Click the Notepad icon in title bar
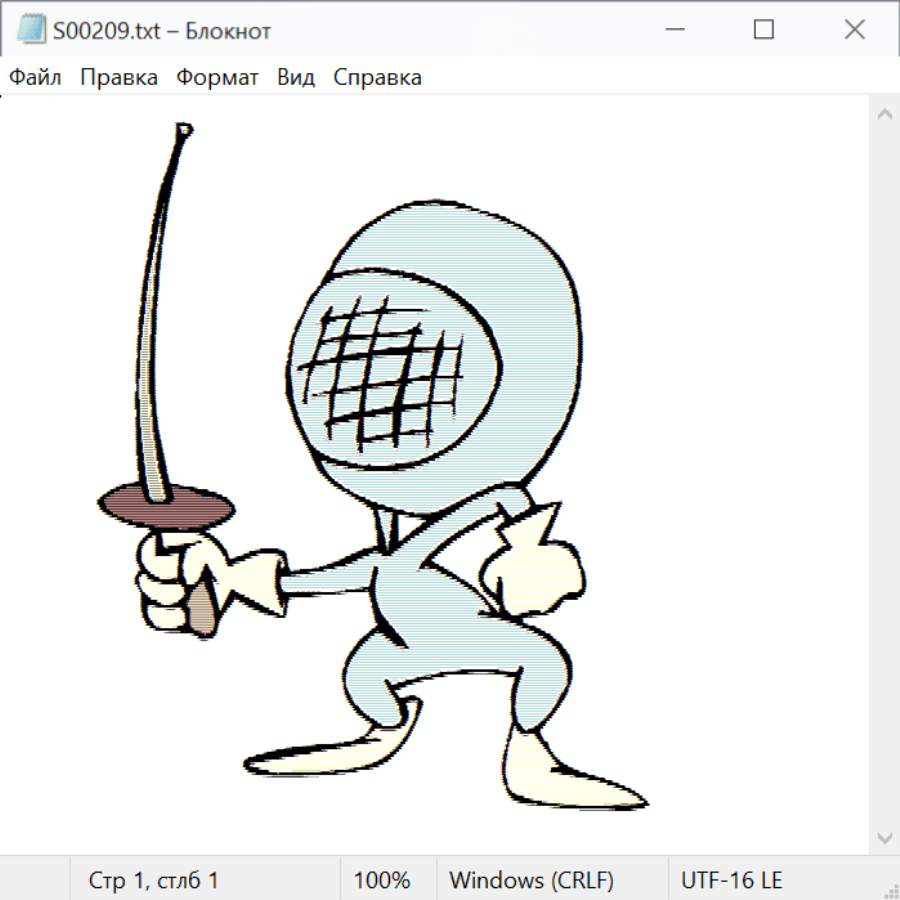 (x=31, y=30)
